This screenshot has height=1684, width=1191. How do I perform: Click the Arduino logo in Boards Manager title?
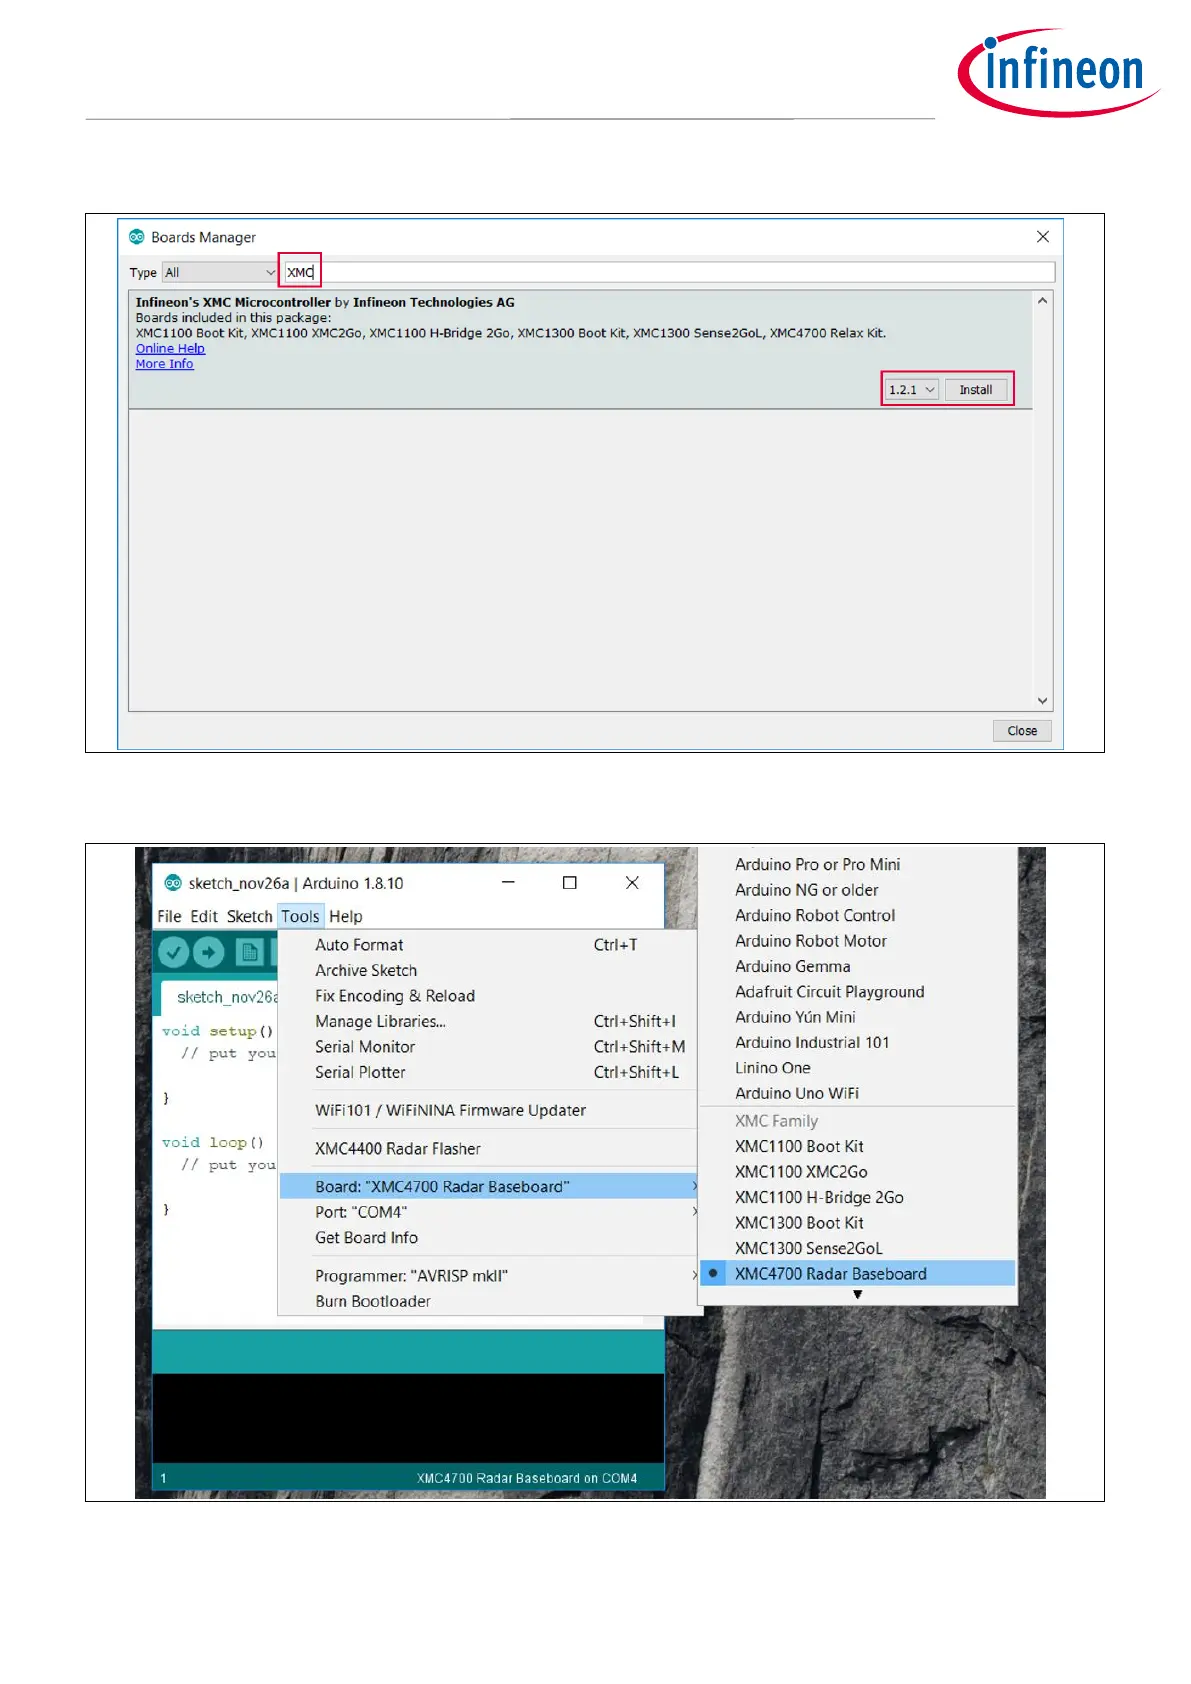pos(137,237)
